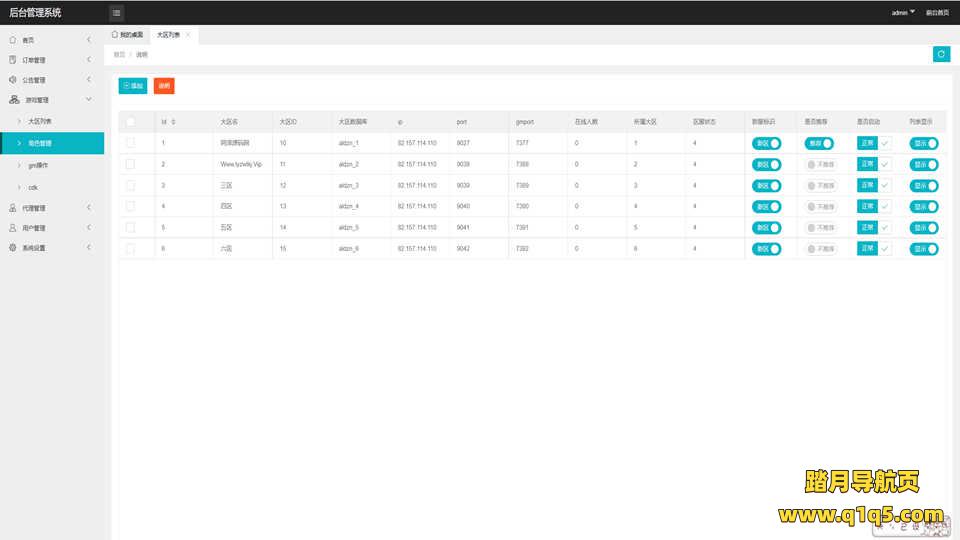Enable 是否推荐 toggle for row id 2
Screen dimensions: 960x540
coord(820,164)
